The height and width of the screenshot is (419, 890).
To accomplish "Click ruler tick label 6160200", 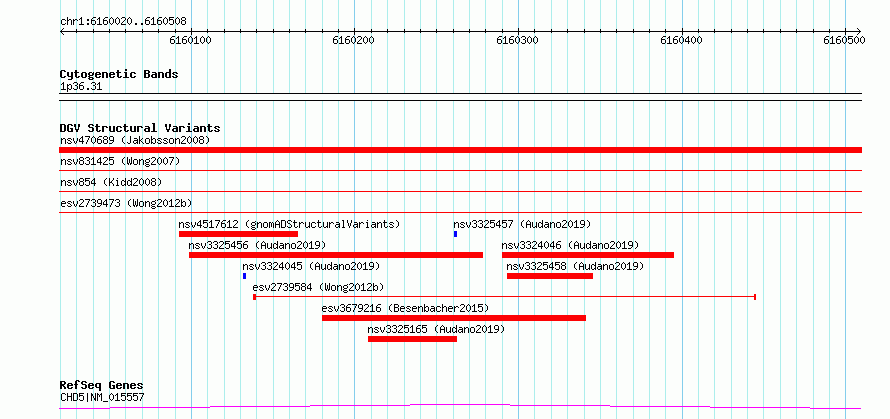I will pyautogui.click(x=354, y=40).
